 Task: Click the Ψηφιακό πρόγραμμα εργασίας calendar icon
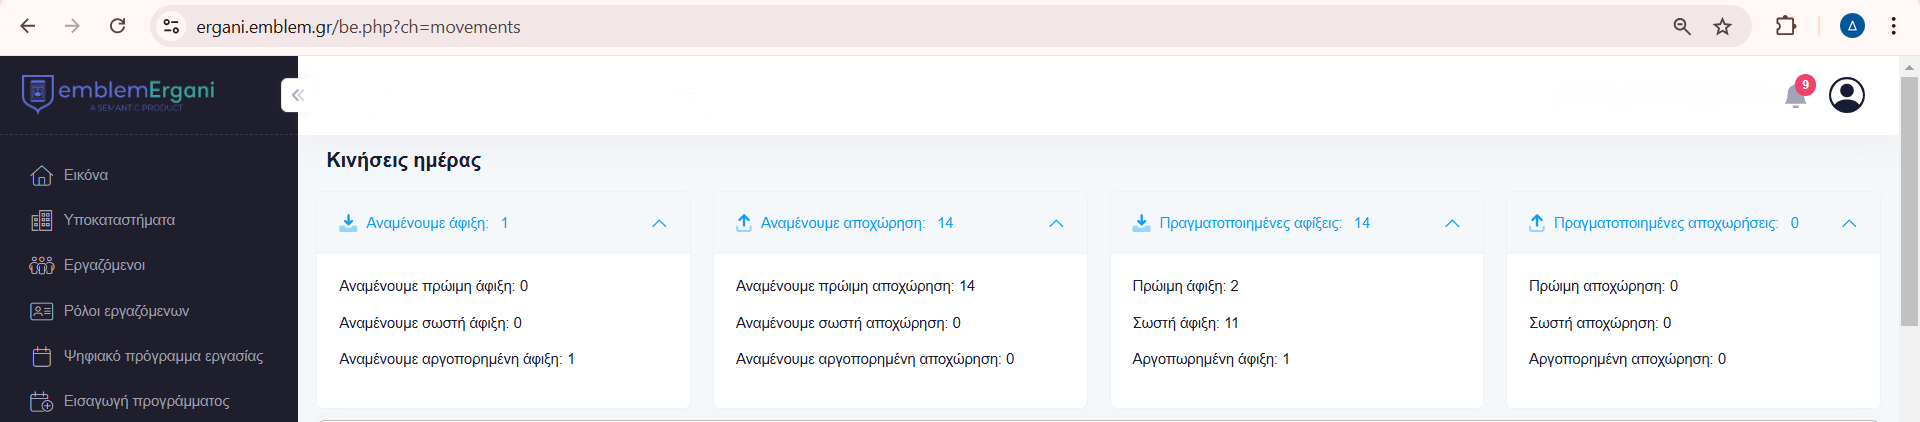point(41,356)
